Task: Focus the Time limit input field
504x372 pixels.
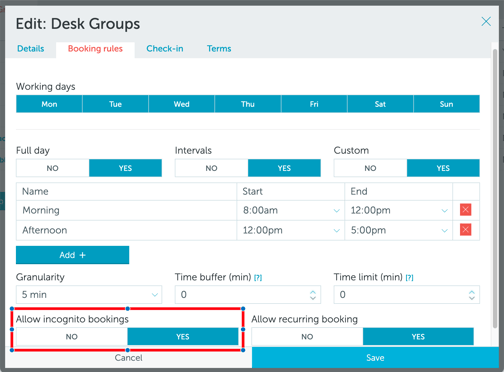Action: (407, 295)
